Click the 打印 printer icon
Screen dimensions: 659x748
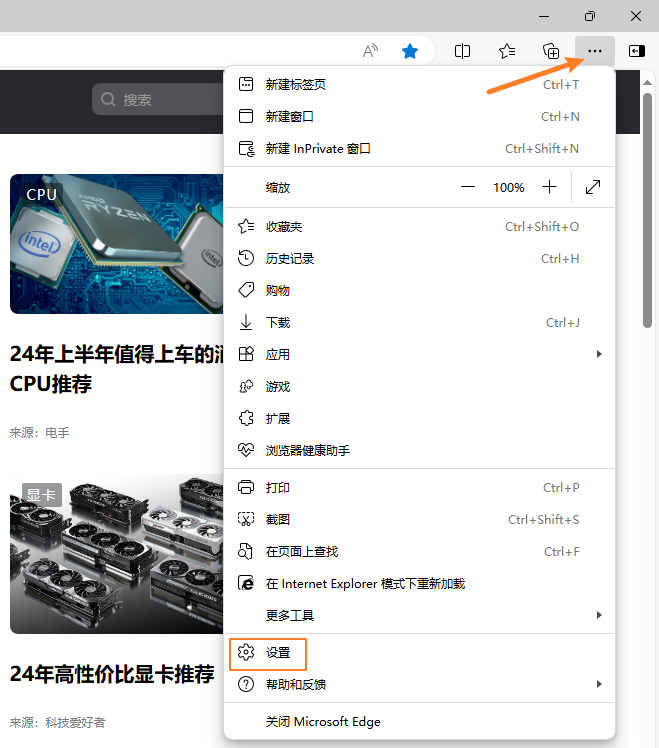click(246, 487)
